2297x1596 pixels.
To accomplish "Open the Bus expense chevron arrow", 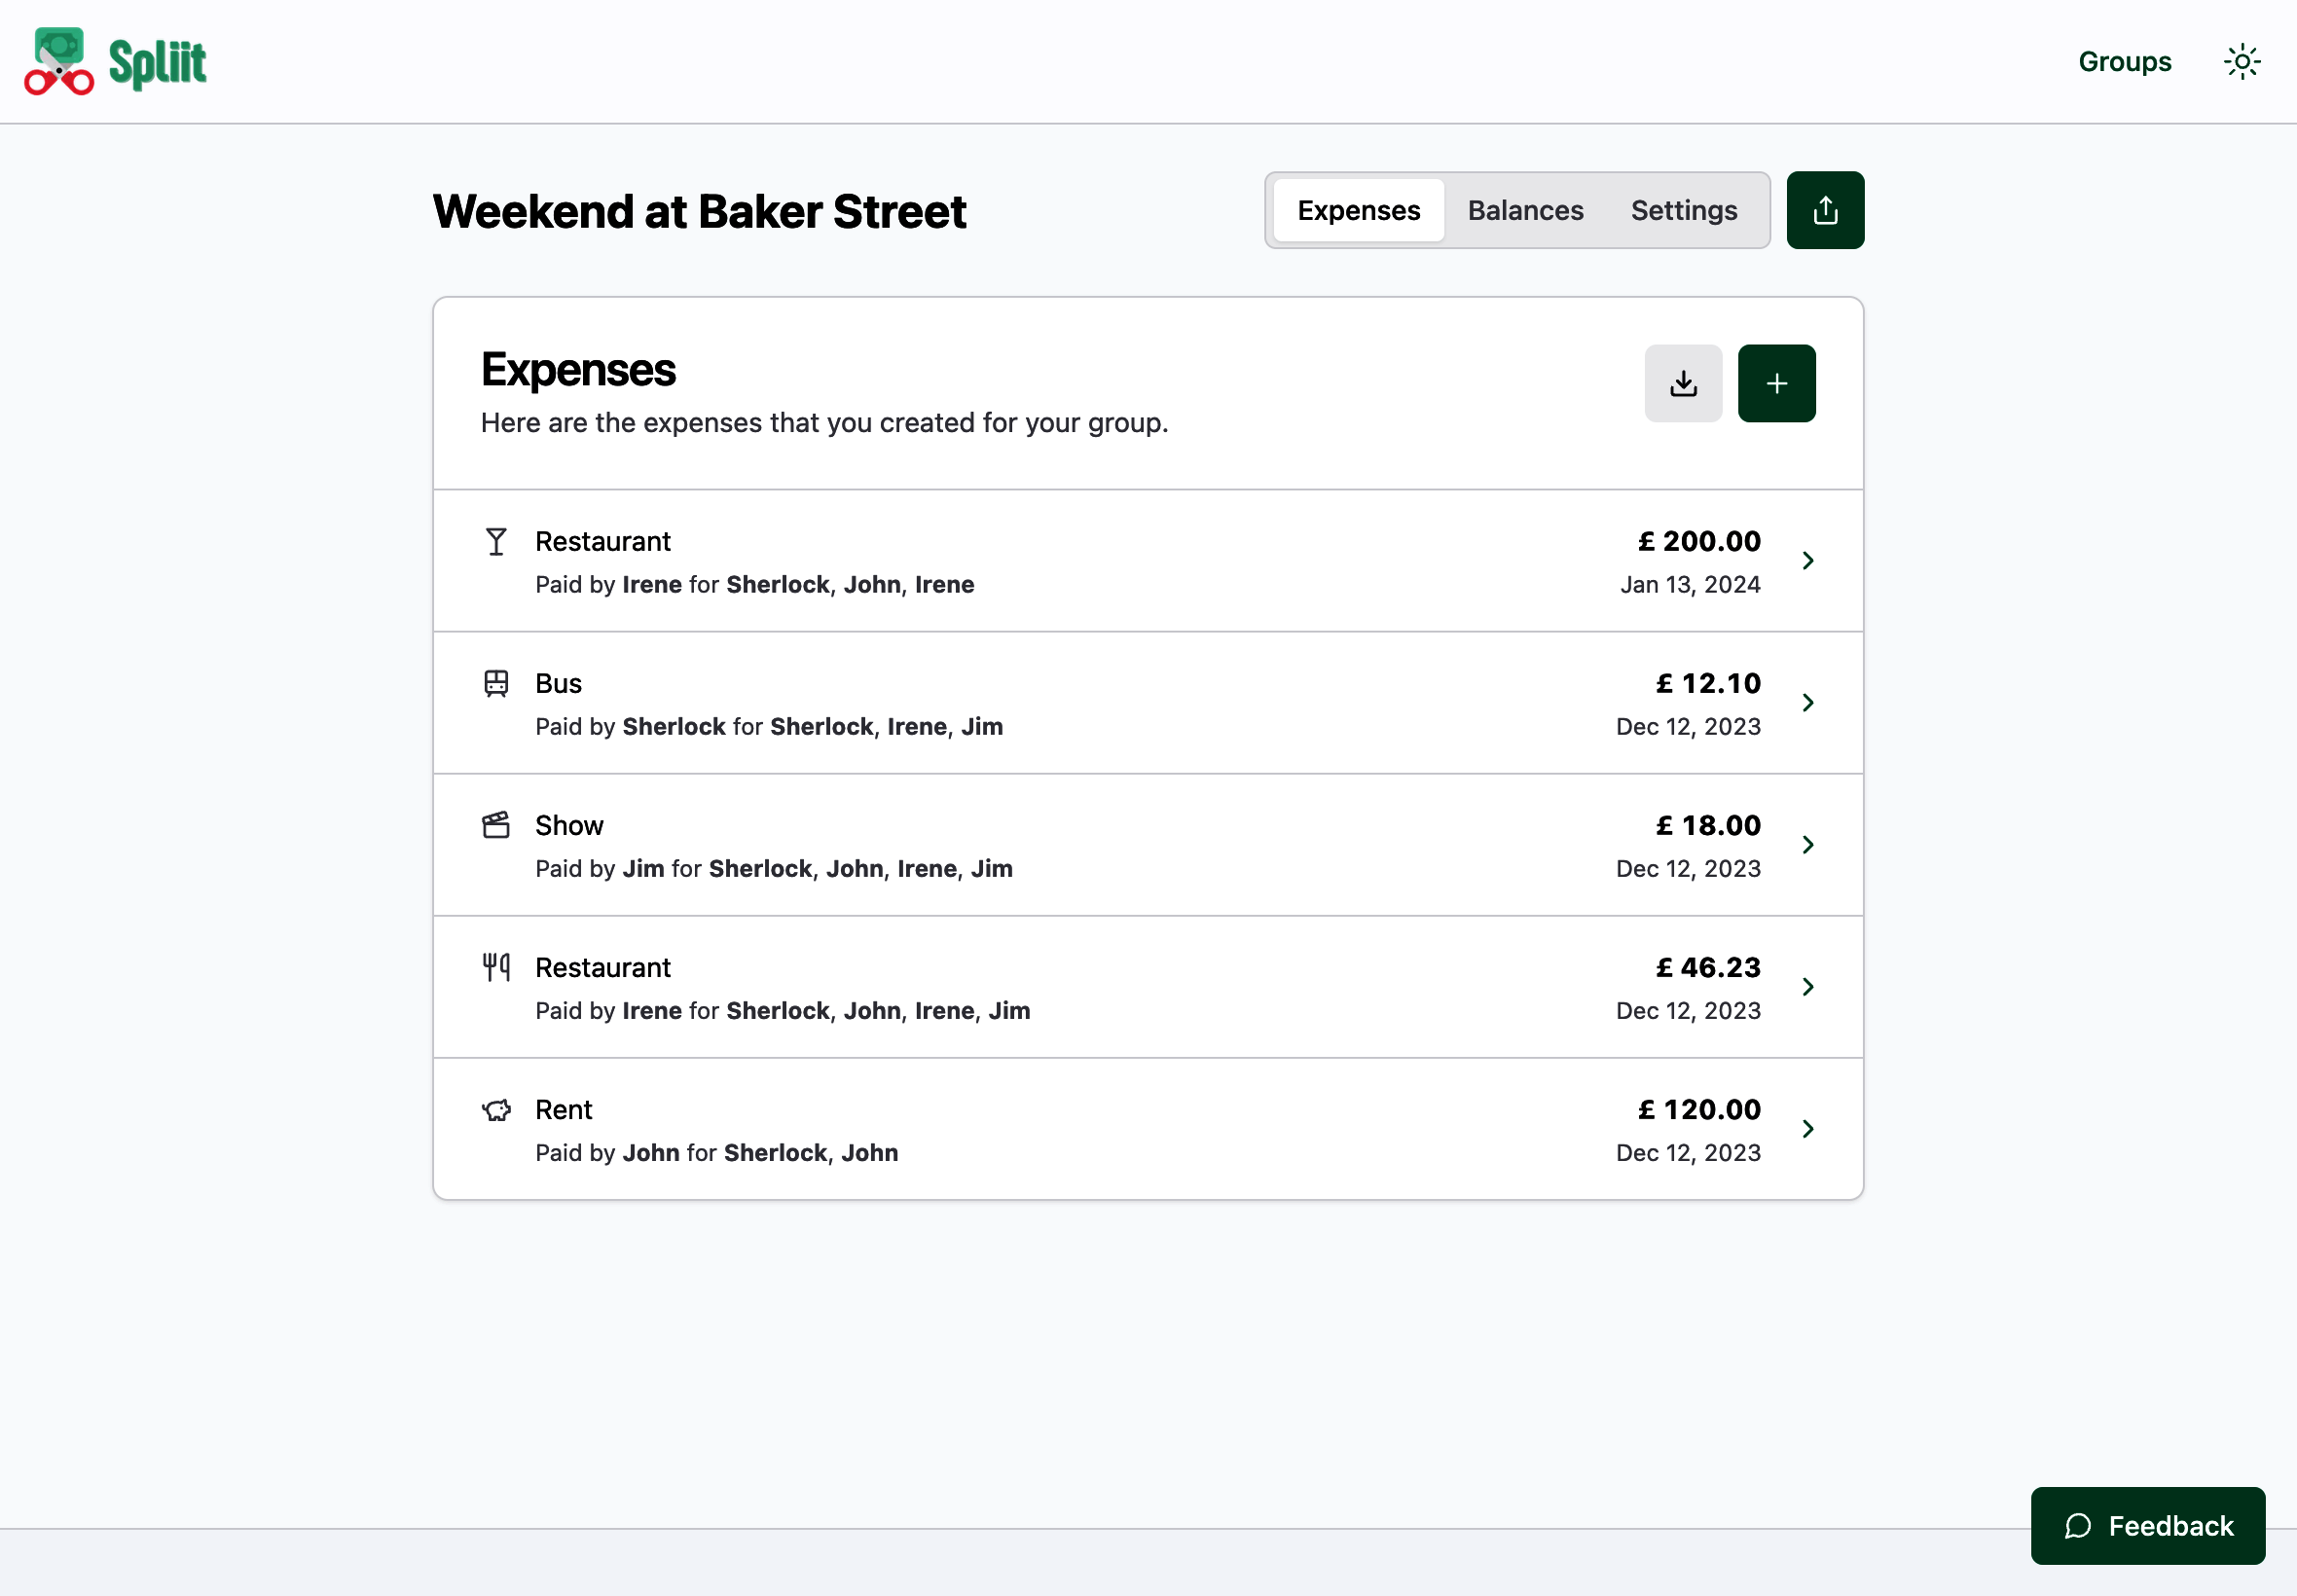I will pos(1807,703).
